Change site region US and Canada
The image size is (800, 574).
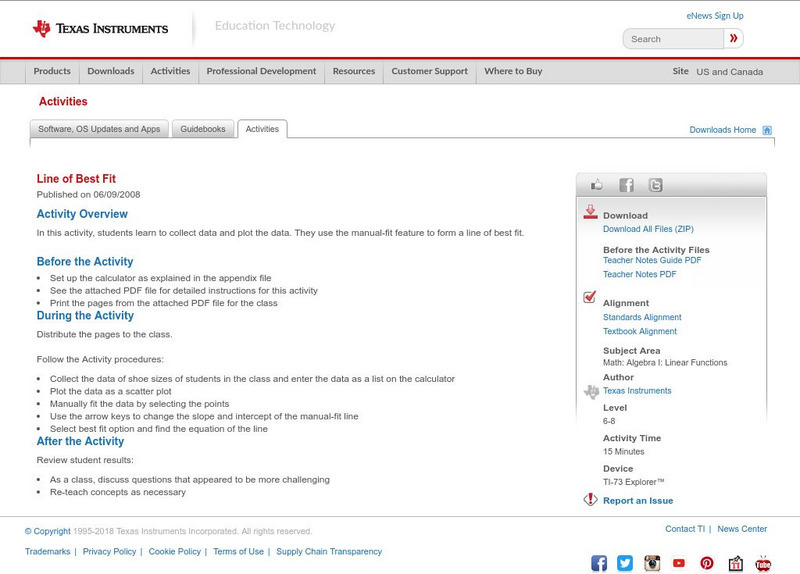[x=730, y=72]
